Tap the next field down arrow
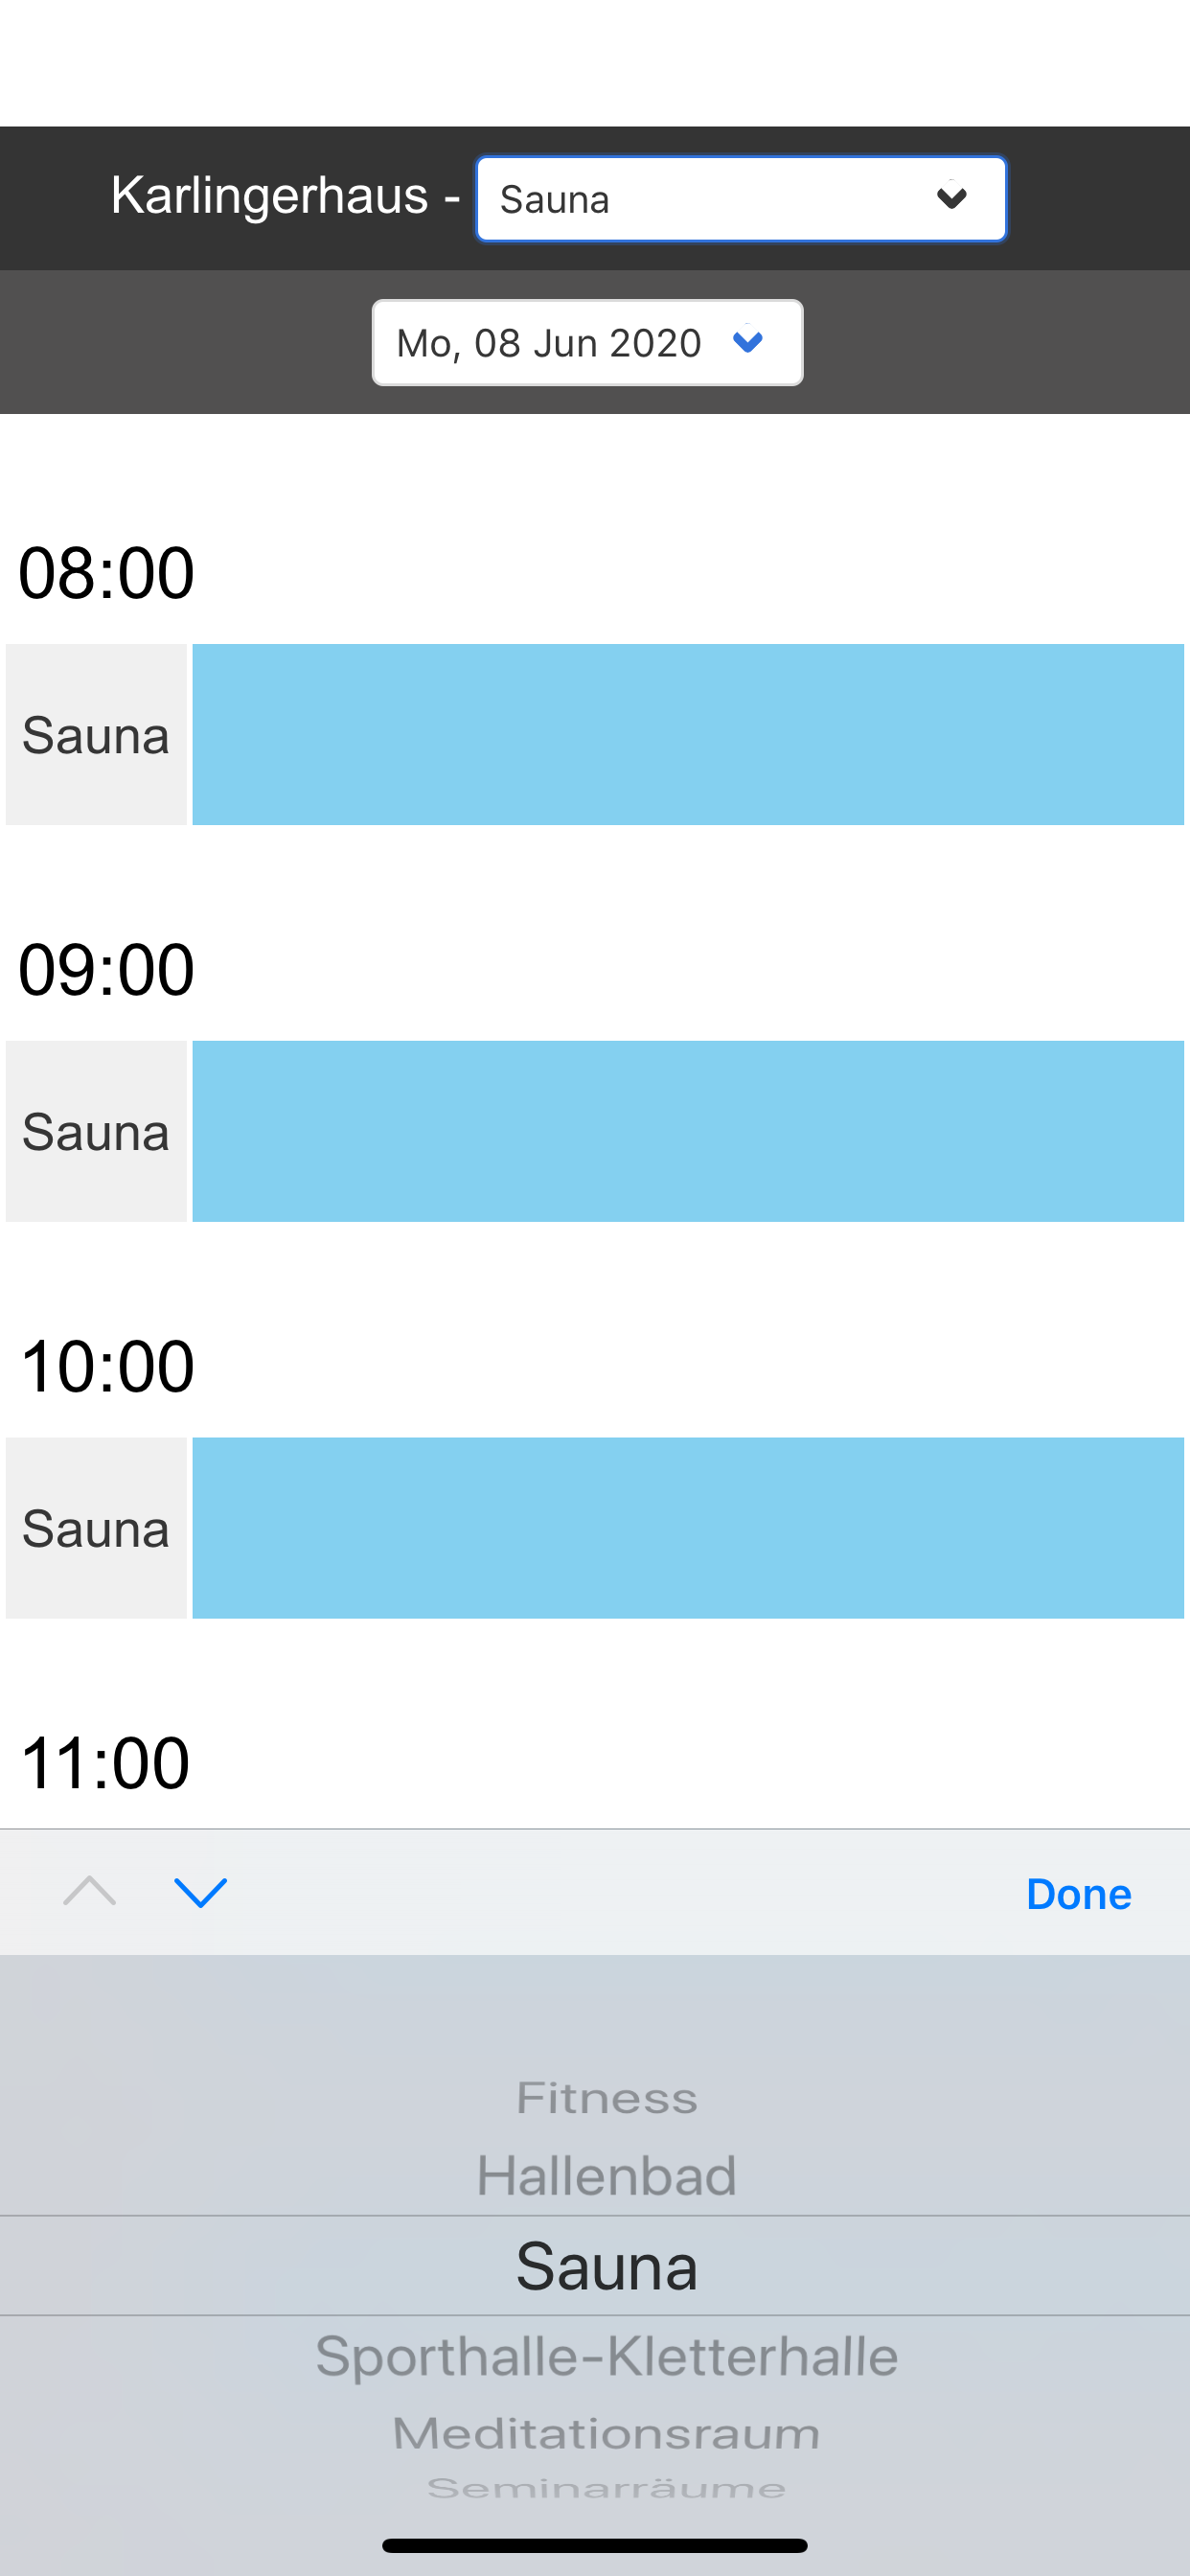Viewport: 1190px width, 2576px height. [201, 1892]
